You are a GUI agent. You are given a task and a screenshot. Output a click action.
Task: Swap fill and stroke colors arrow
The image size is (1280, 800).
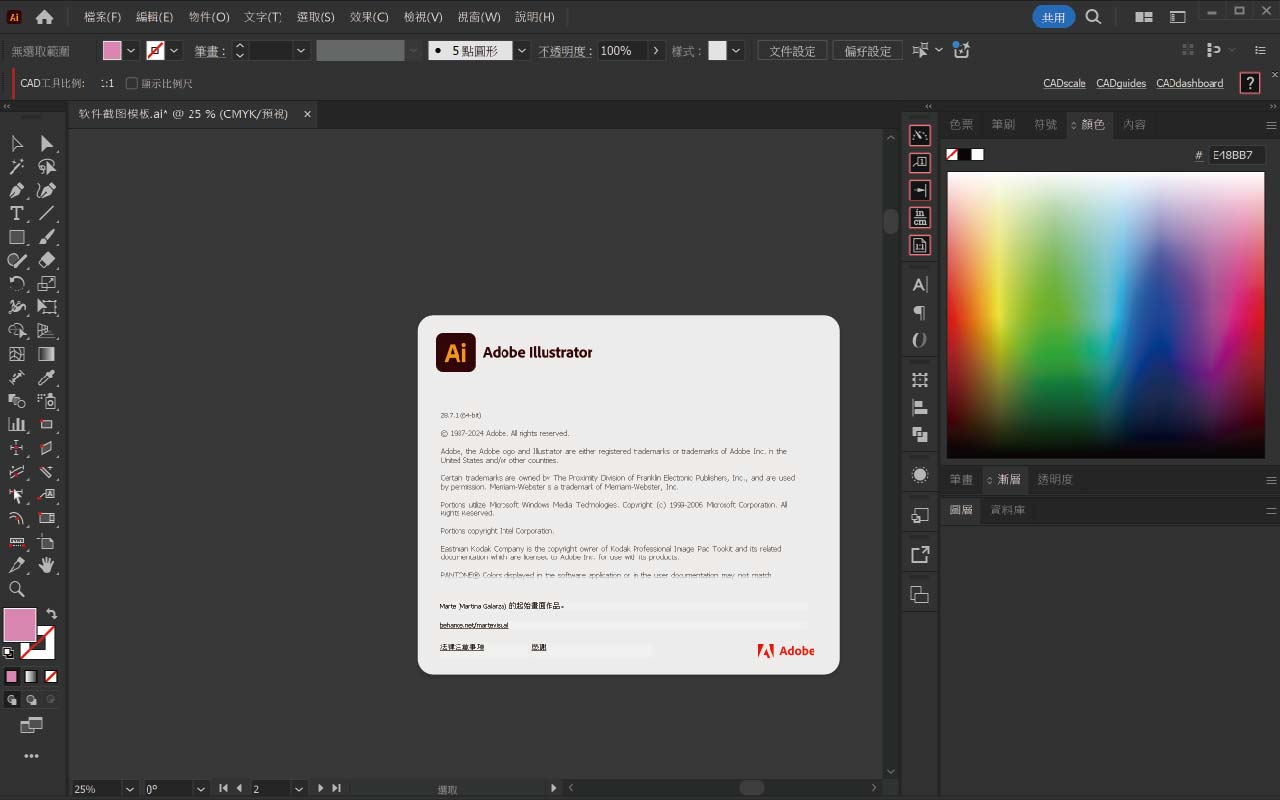(x=52, y=613)
